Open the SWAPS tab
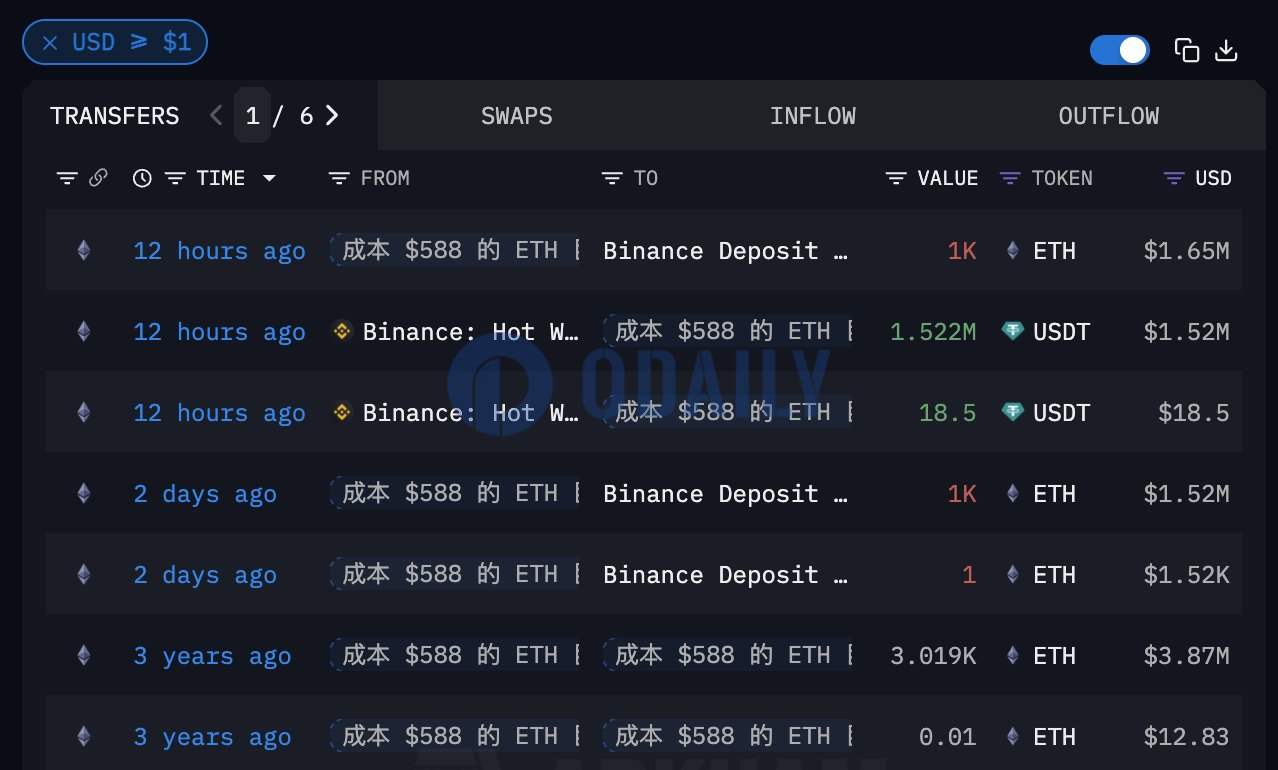 (x=517, y=116)
